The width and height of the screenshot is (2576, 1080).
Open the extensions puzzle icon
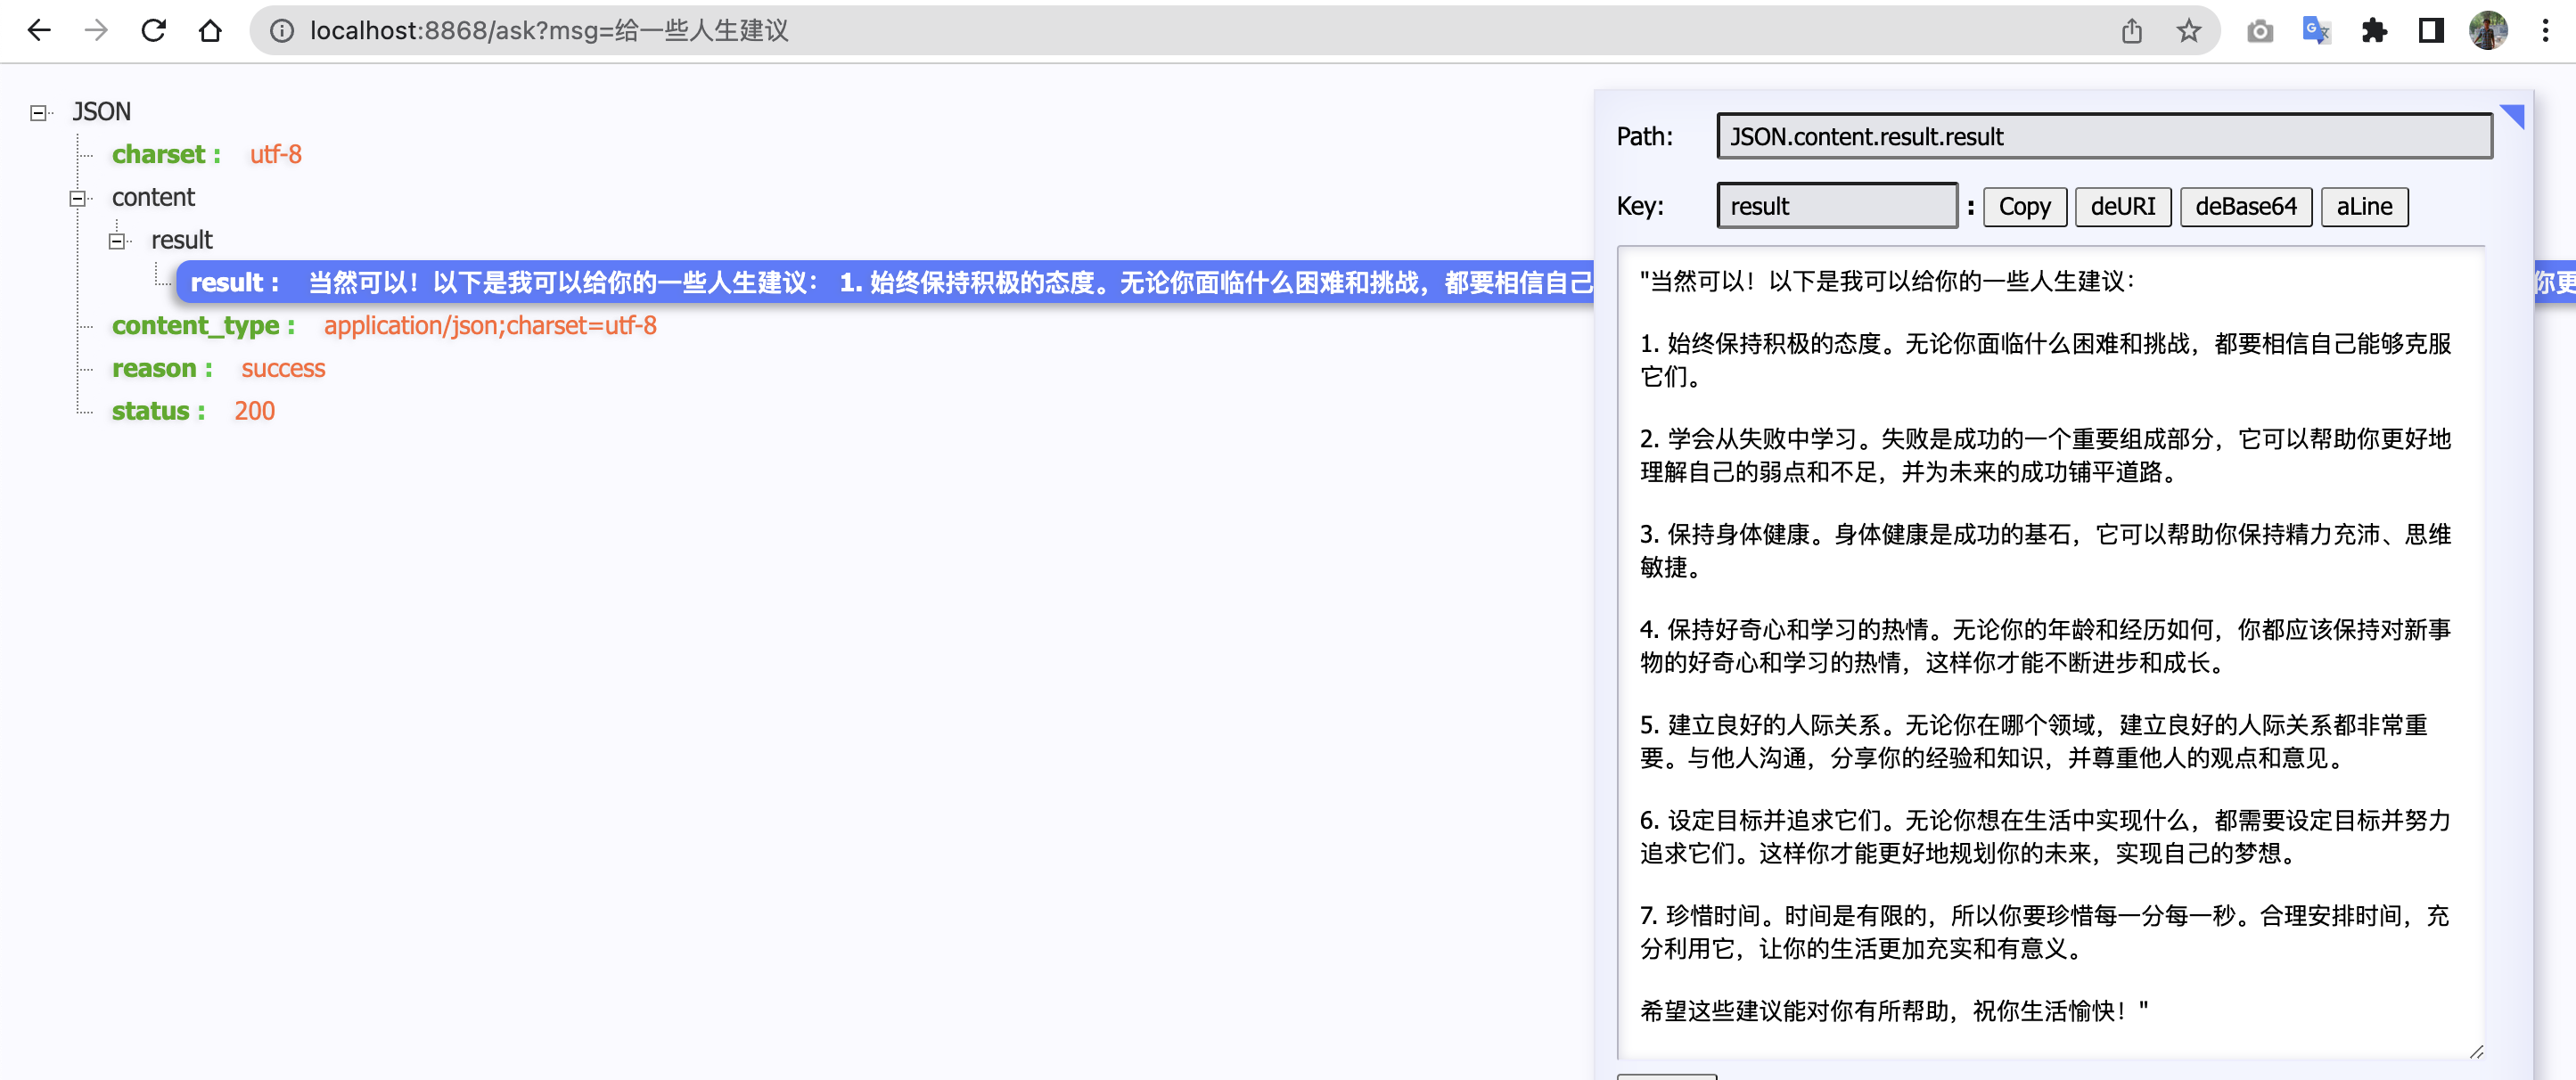point(2374,31)
